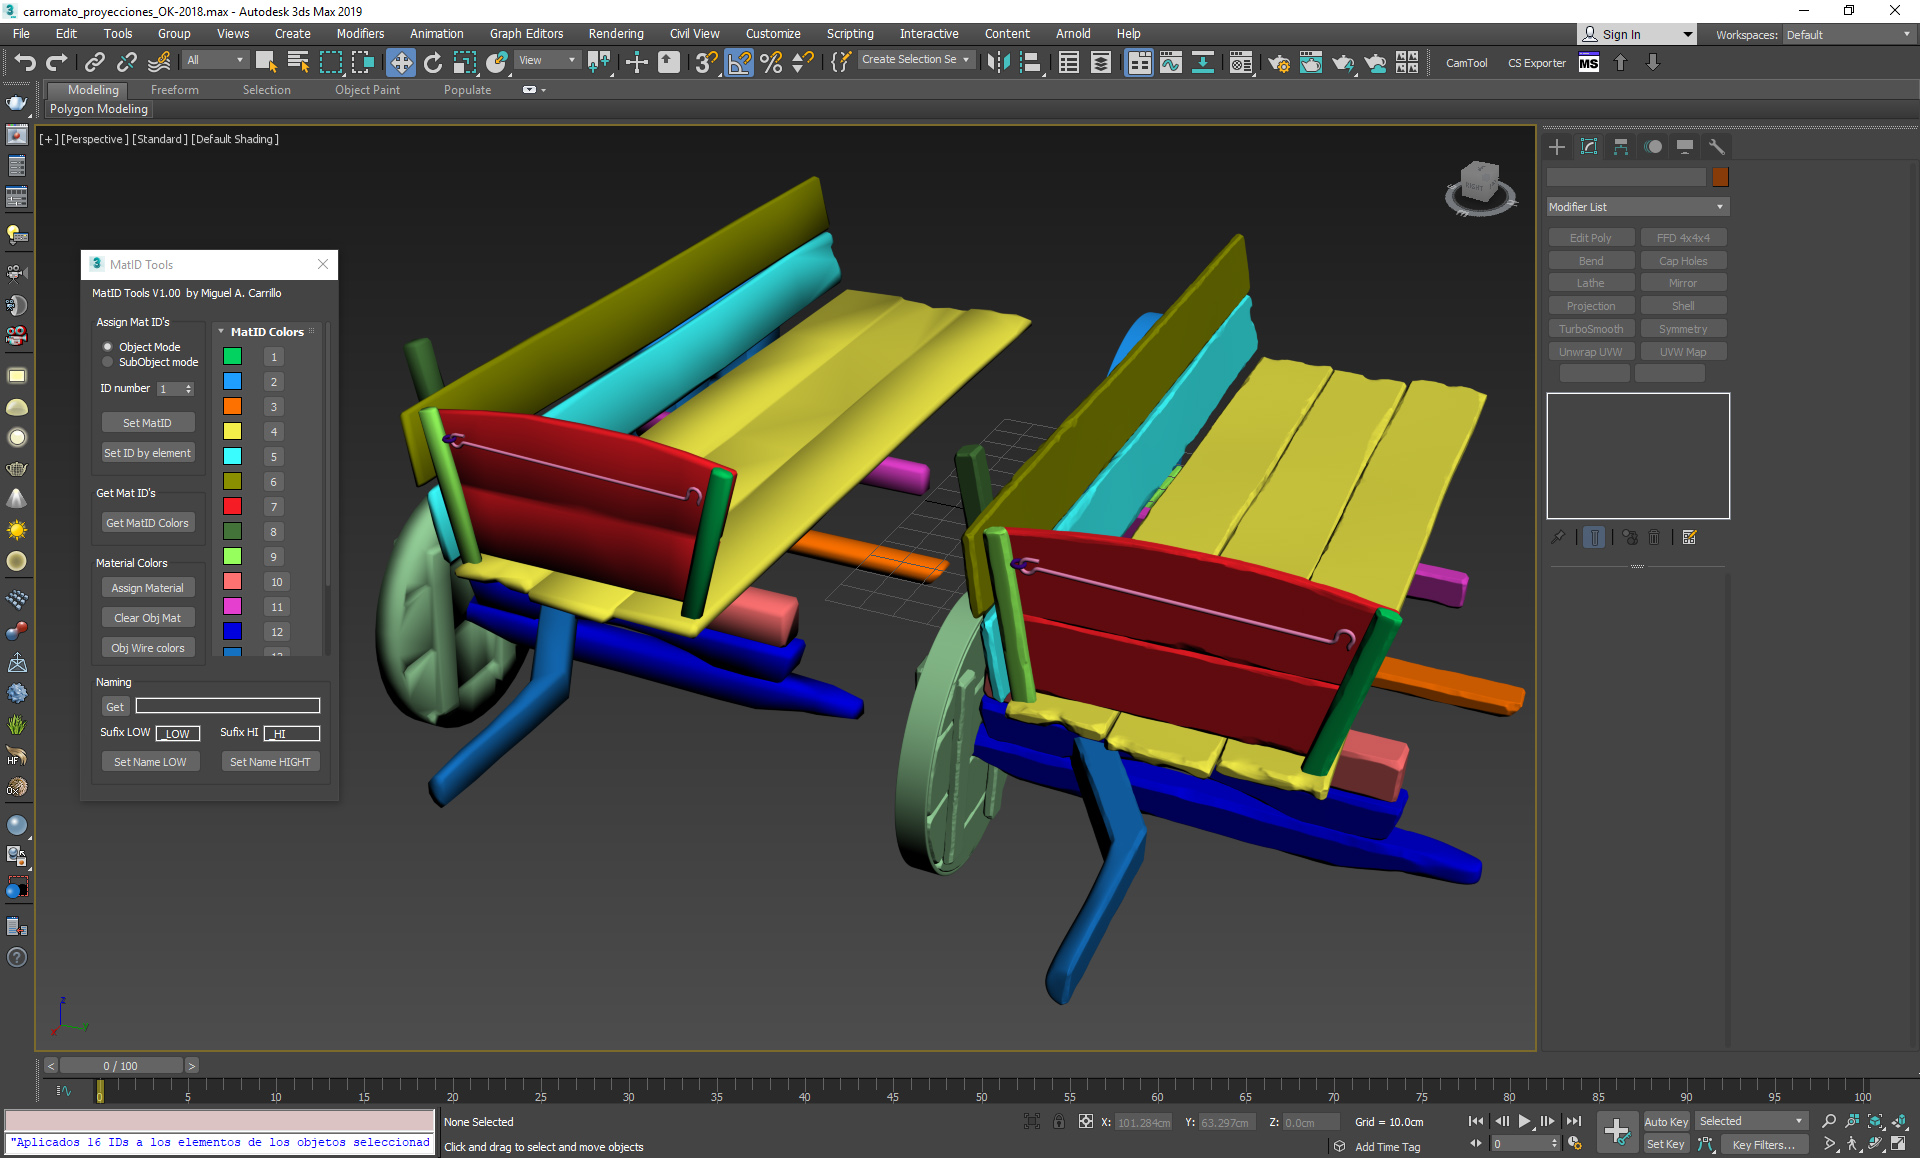
Task: Click the red MatID color swatch 7
Action: pyautogui.click(x=232, y=506)
